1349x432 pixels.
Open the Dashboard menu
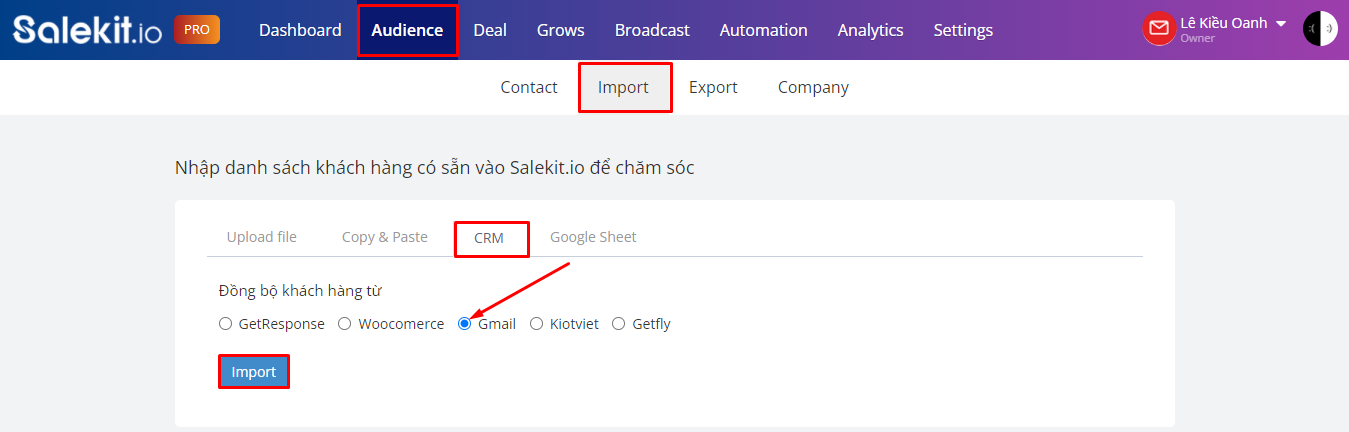pyautogui.click(x=300, y=30)
